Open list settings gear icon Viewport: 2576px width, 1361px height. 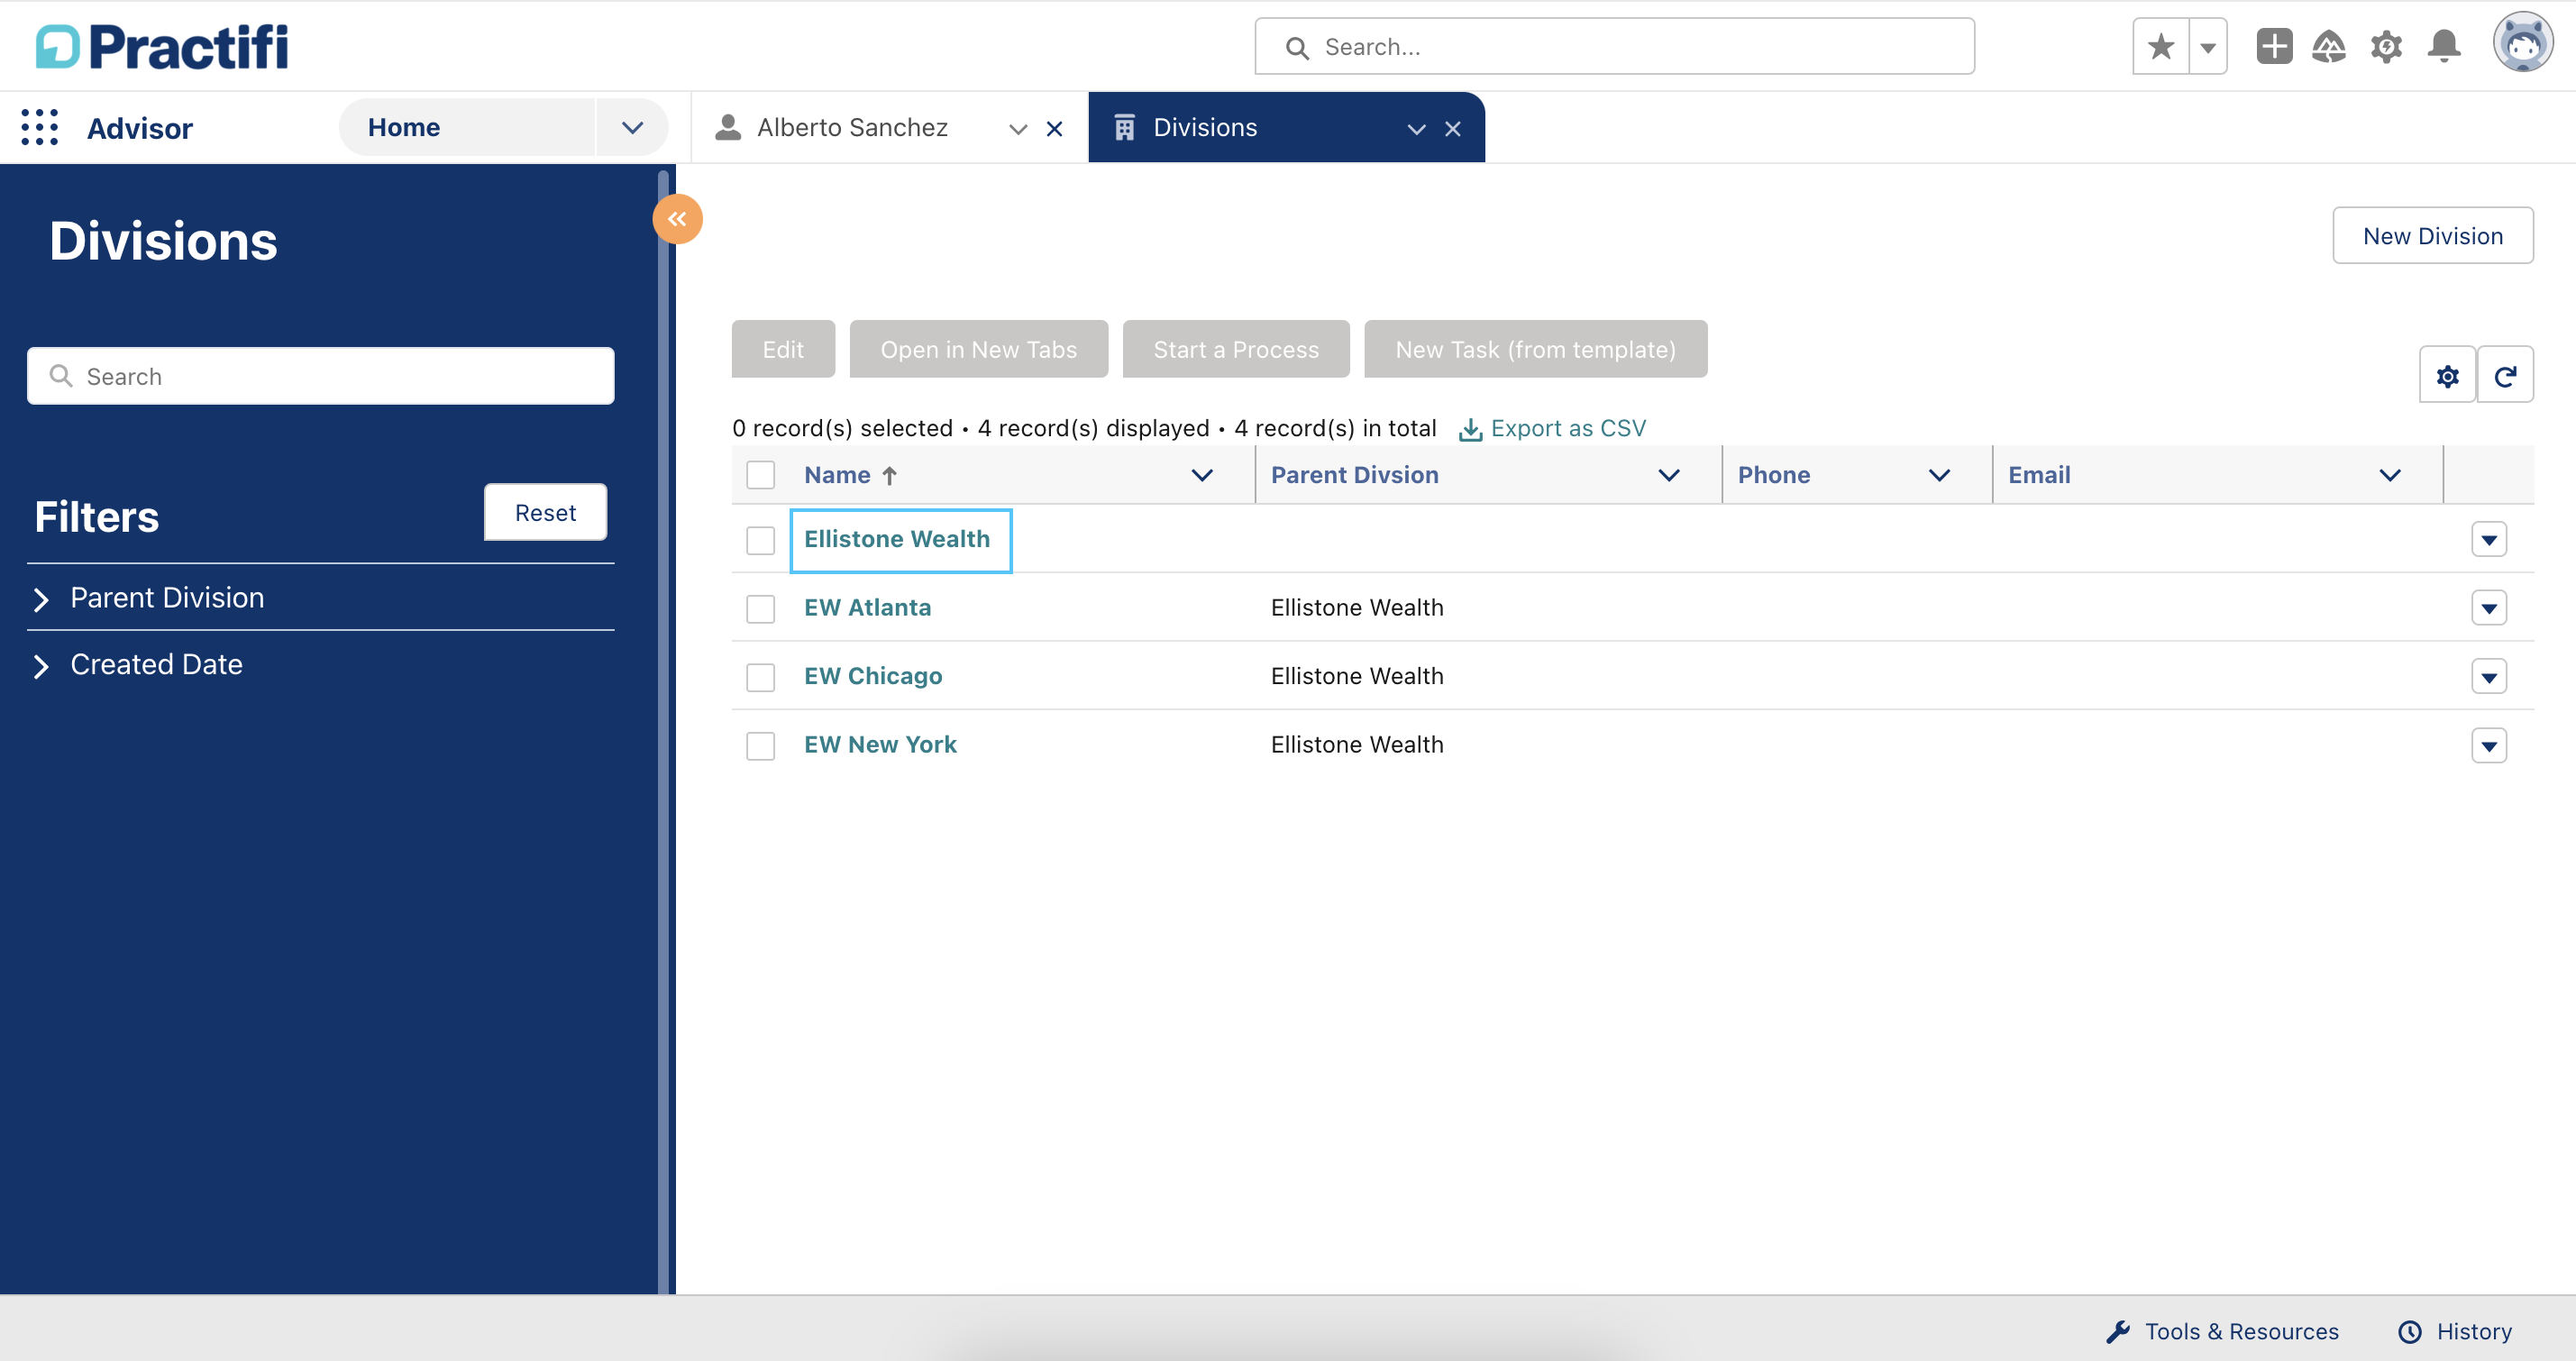tap(2447, 376)
